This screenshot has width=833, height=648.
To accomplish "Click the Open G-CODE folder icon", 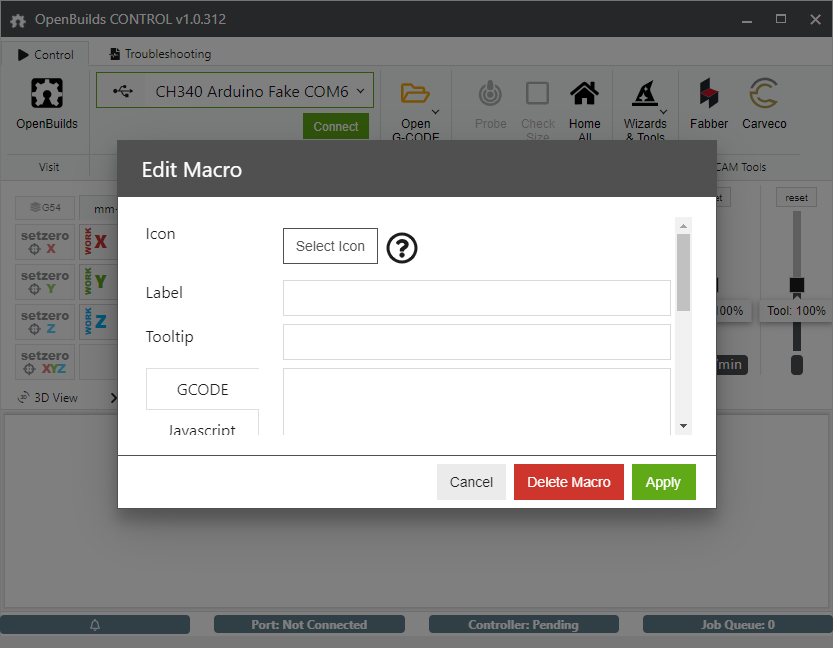I will 415,94.
